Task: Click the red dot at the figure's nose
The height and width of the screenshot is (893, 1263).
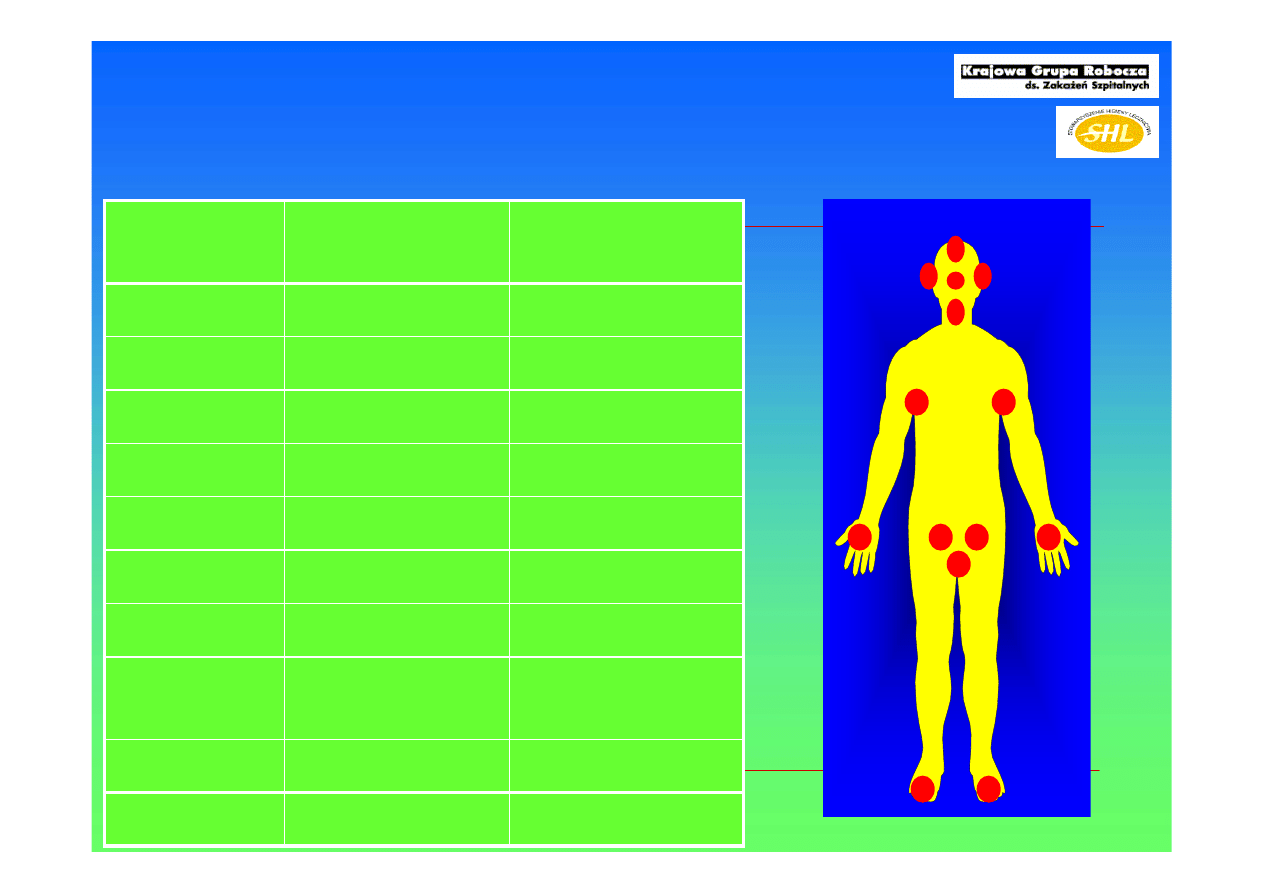Action: coord(955,281)
